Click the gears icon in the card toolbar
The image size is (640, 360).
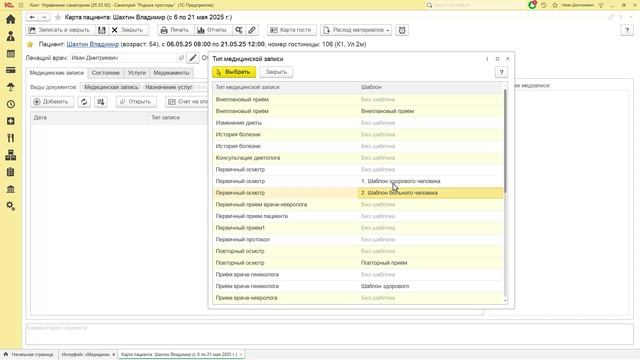coord(239,30)
